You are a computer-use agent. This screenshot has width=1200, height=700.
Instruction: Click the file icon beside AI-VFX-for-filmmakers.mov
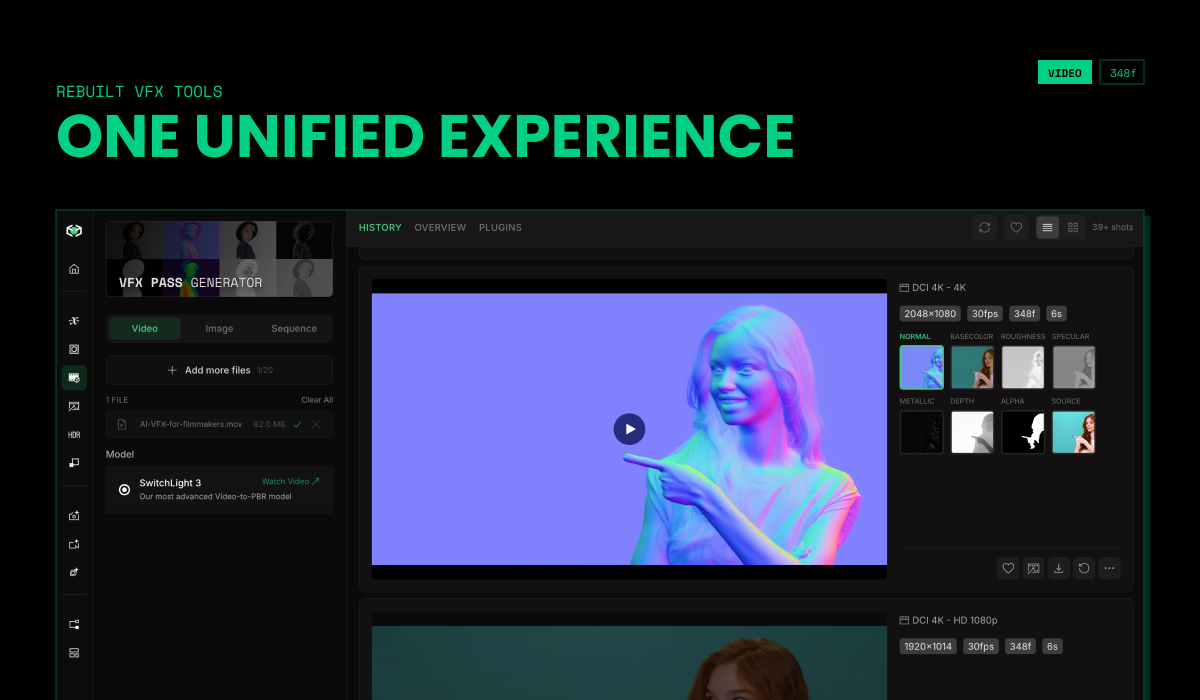click(122, 424)
